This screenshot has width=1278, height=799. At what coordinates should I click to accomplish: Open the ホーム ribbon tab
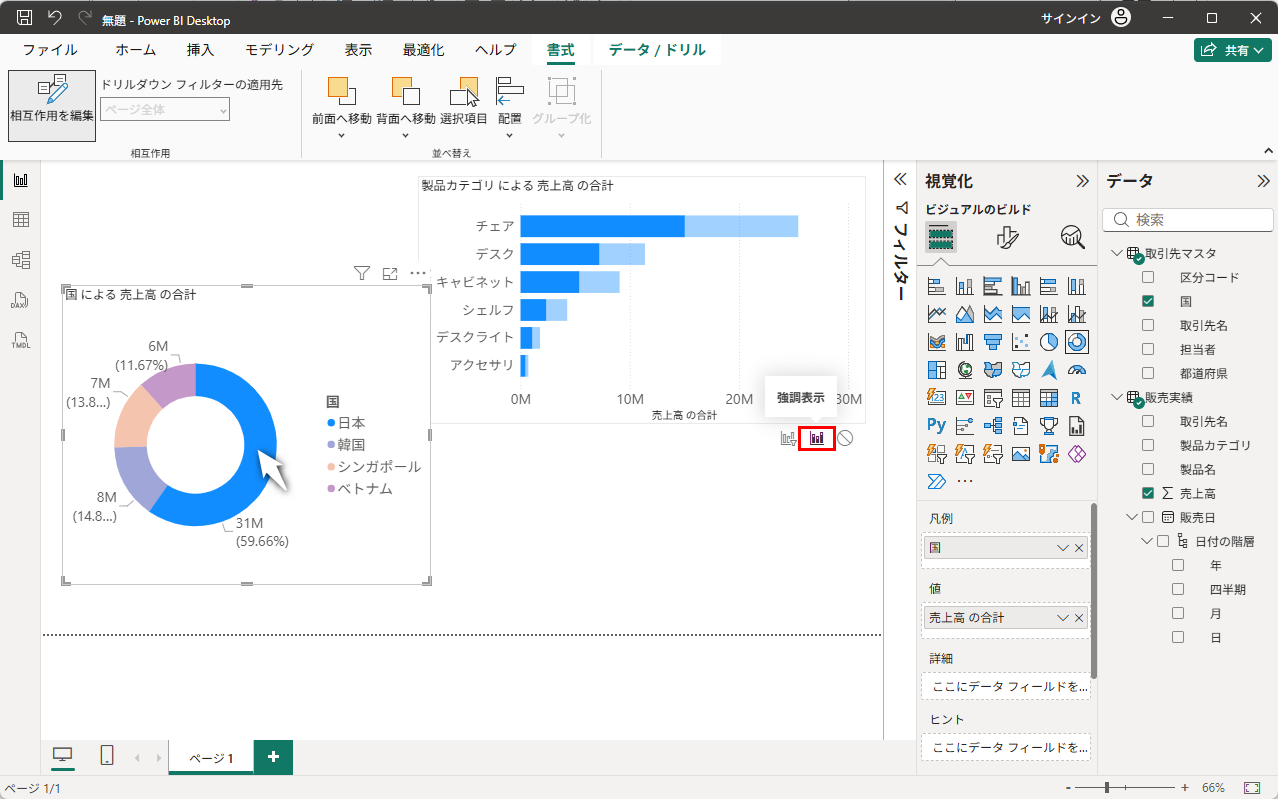[135, 50]
